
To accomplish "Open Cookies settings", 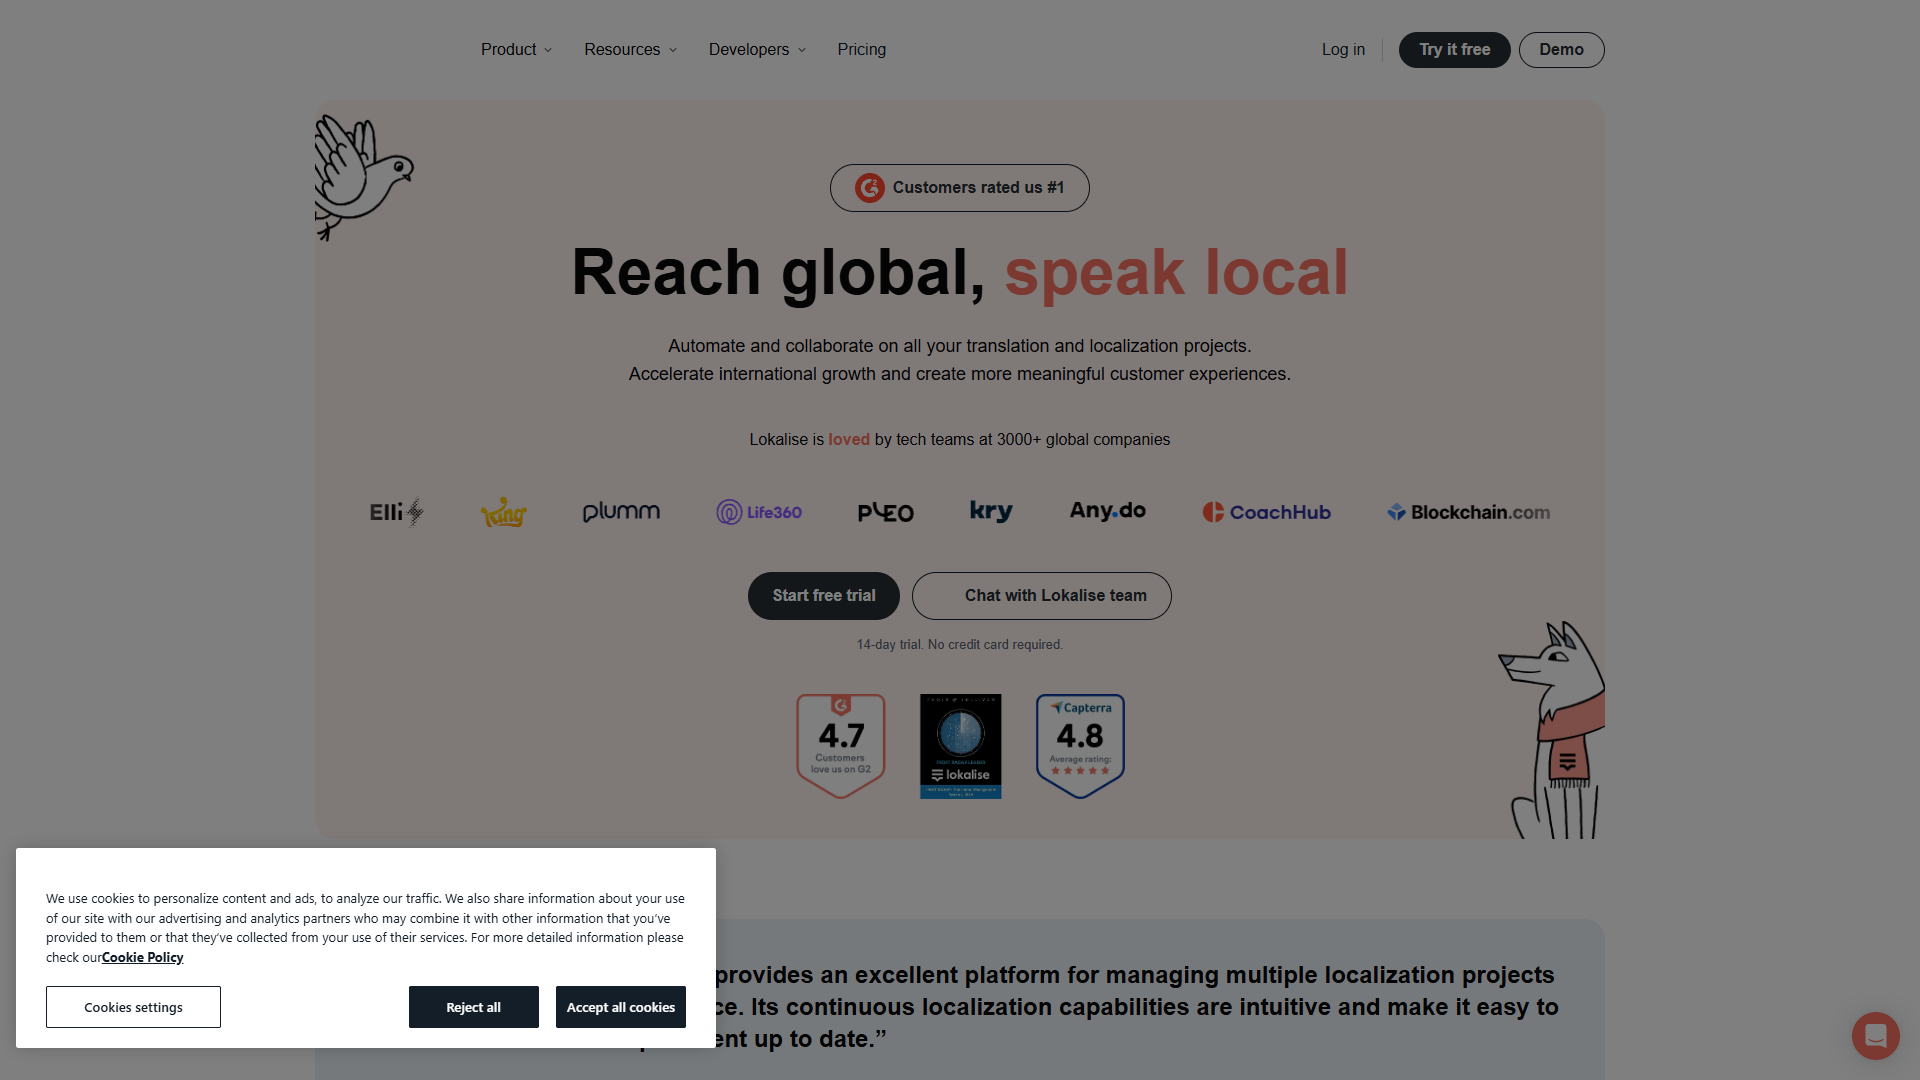I will tap(133, 1007).
